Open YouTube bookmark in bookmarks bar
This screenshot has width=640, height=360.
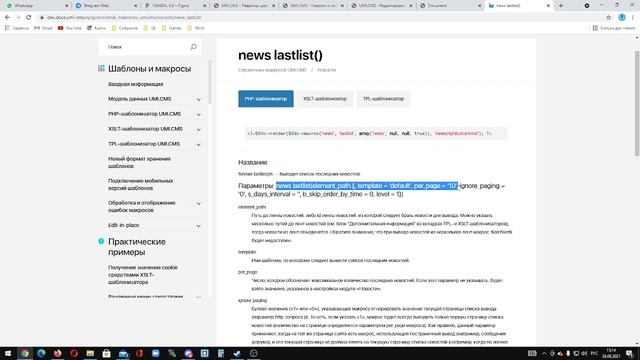(69, 28)
